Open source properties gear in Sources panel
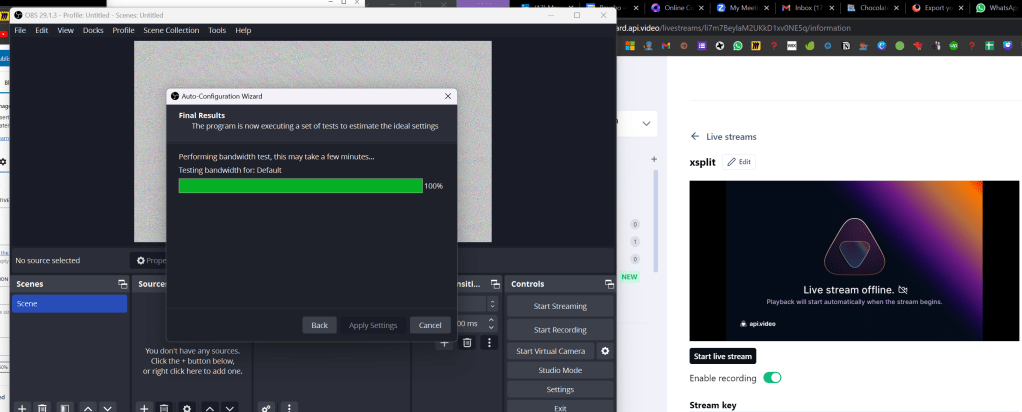The image size is (1022, 412). tap(187, 407)
